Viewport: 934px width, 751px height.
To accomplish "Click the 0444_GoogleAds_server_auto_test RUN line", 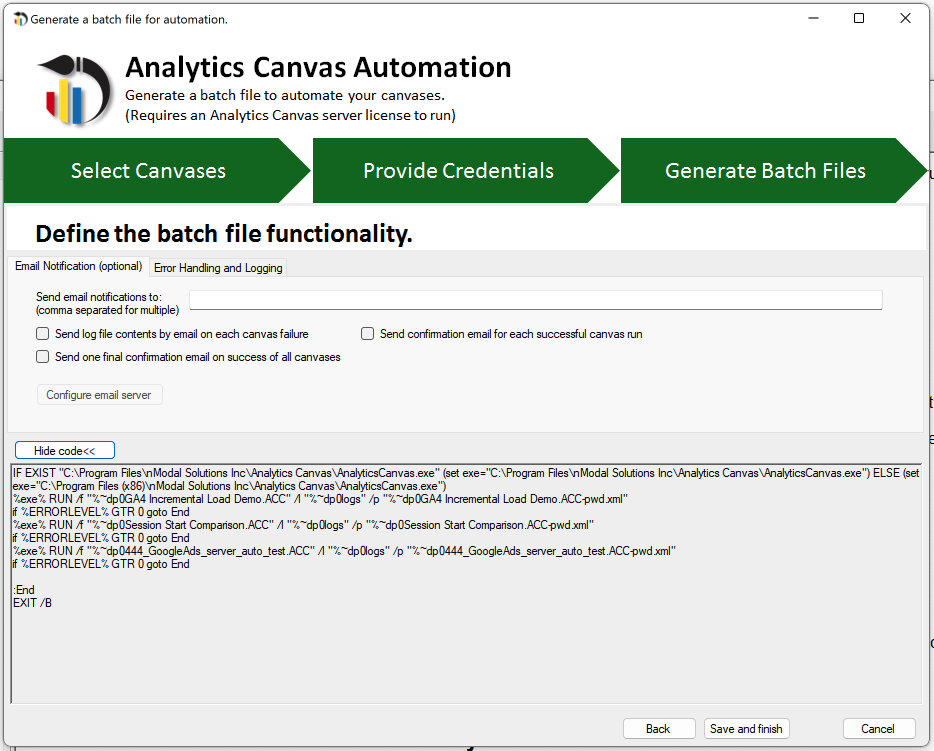I will coord(344,551).
